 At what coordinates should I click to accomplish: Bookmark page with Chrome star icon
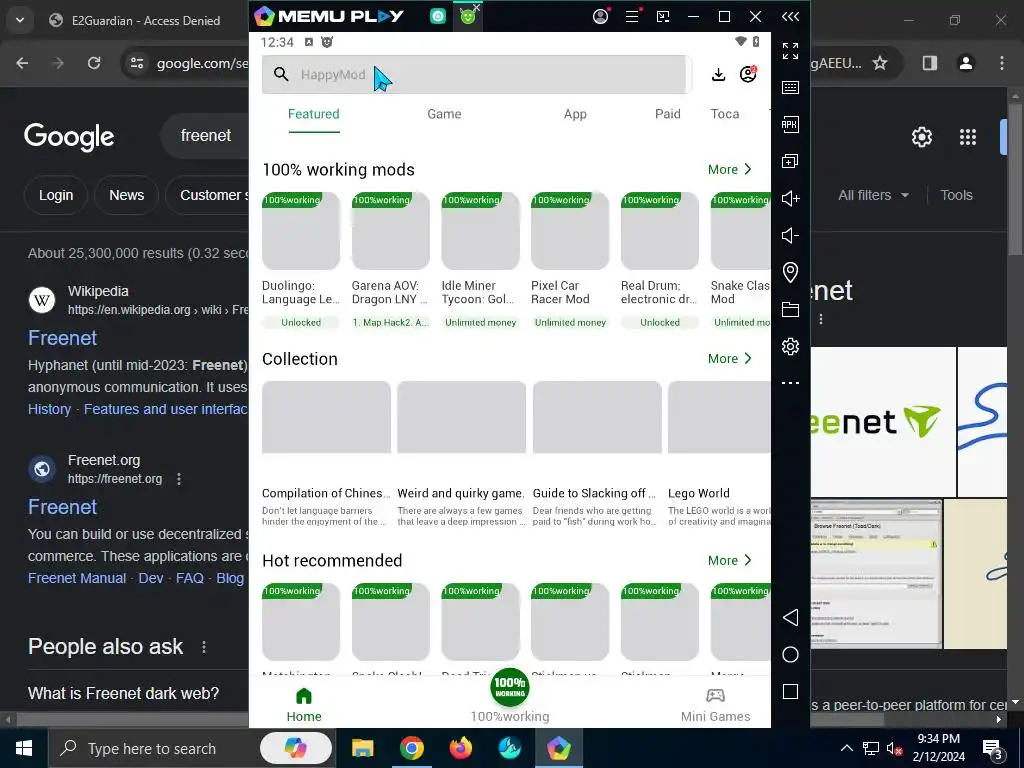coord(880,63)
